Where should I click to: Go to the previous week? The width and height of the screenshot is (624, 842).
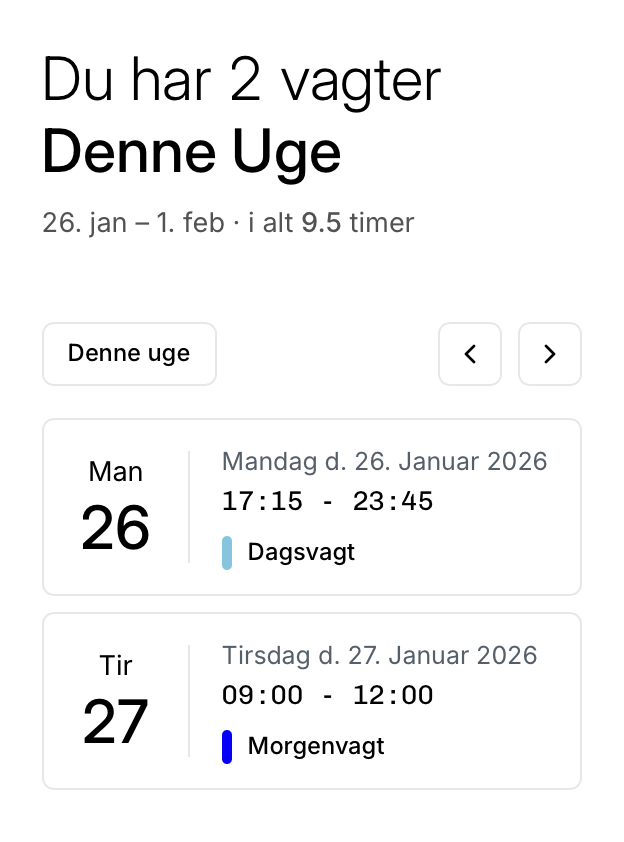pyautogui.click(x=469, y=354)
